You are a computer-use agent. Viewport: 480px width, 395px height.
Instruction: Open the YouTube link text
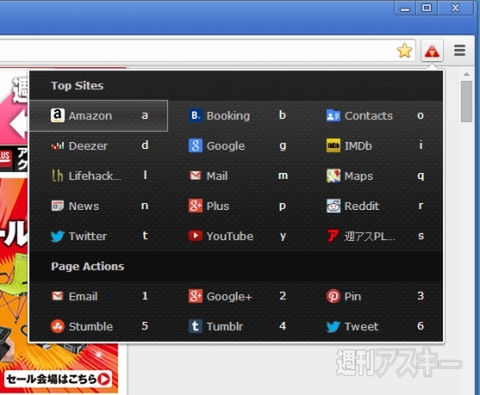point(230,236)
